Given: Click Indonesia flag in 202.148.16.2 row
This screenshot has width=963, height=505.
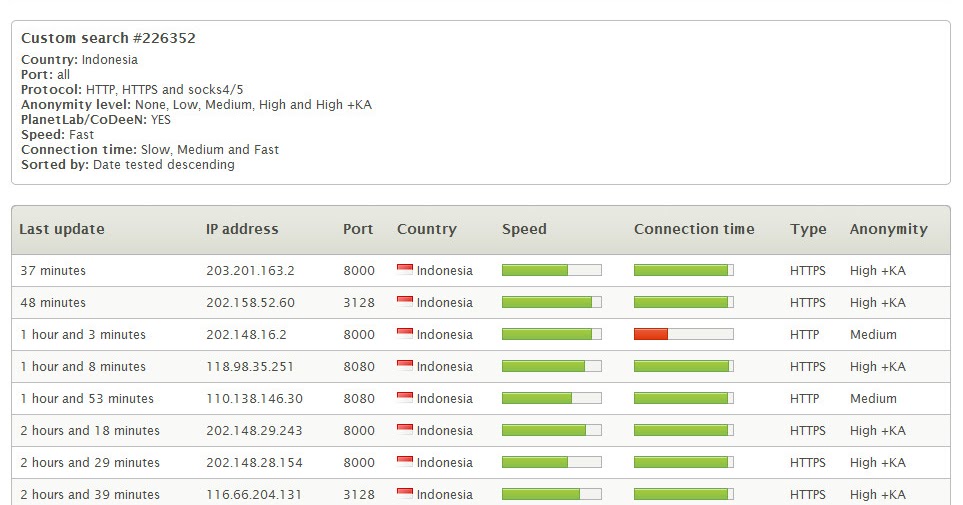Looking at the screenshot, I should pos(405,333).
